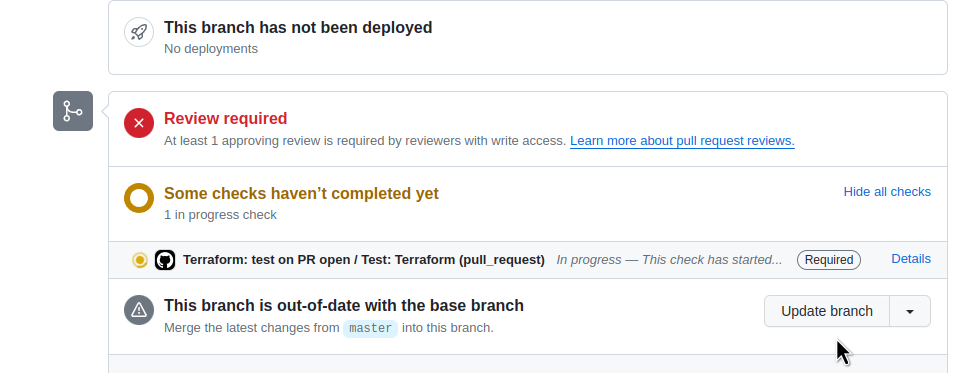The image size is (957, 373).
Task: Open Details for the Terraform check
Action: click(911, 259)
